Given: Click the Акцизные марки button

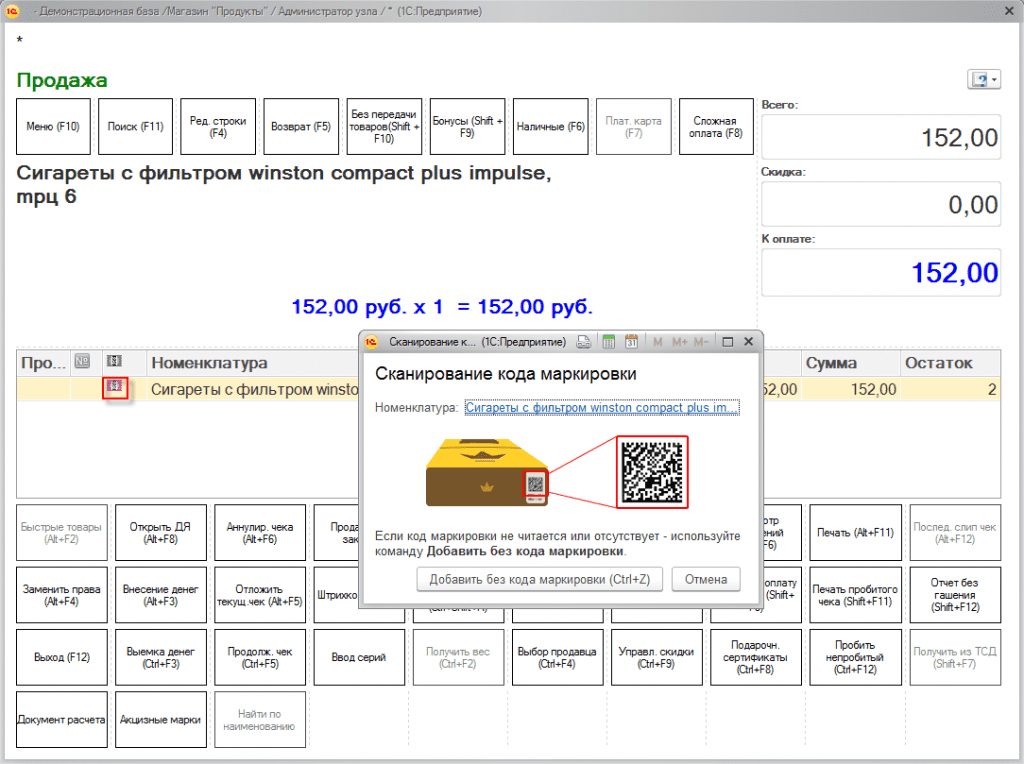Looking at the screenshot, I should point(160,719).
